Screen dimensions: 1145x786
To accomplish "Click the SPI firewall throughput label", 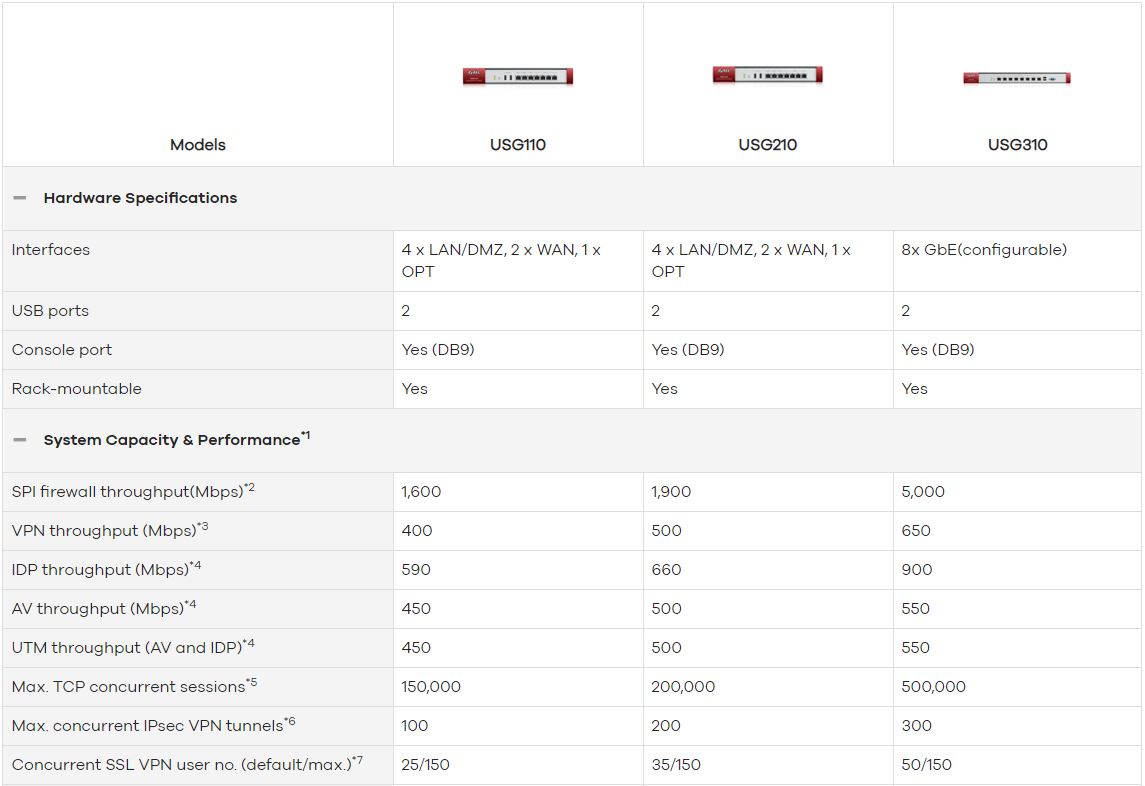I will (133, 491).
